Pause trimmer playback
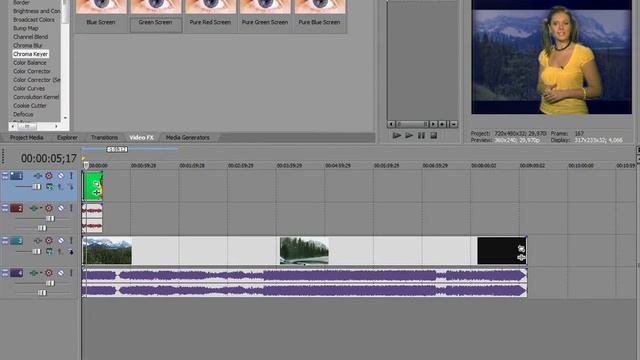This screenshot has height=360, width=640. pos(421,136)
